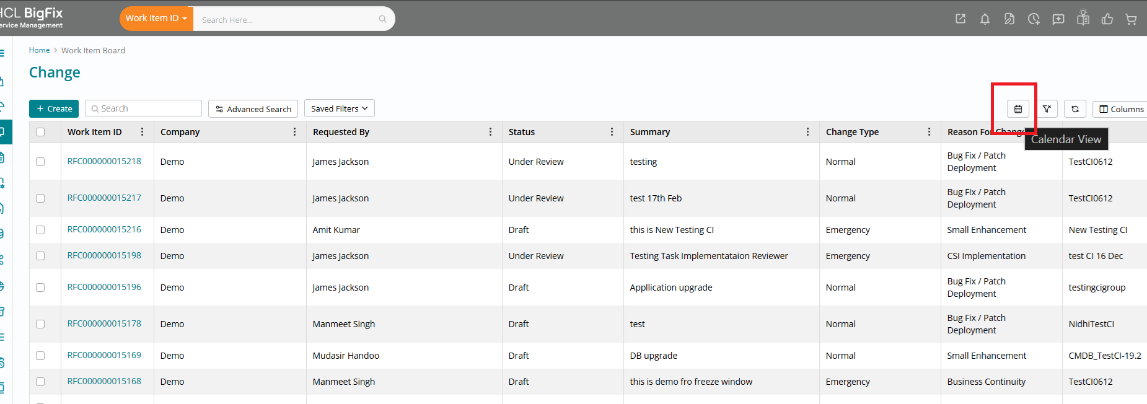Open the Status column options menu
Viewport: 1147px width, 404px height.
coord(612,132)
